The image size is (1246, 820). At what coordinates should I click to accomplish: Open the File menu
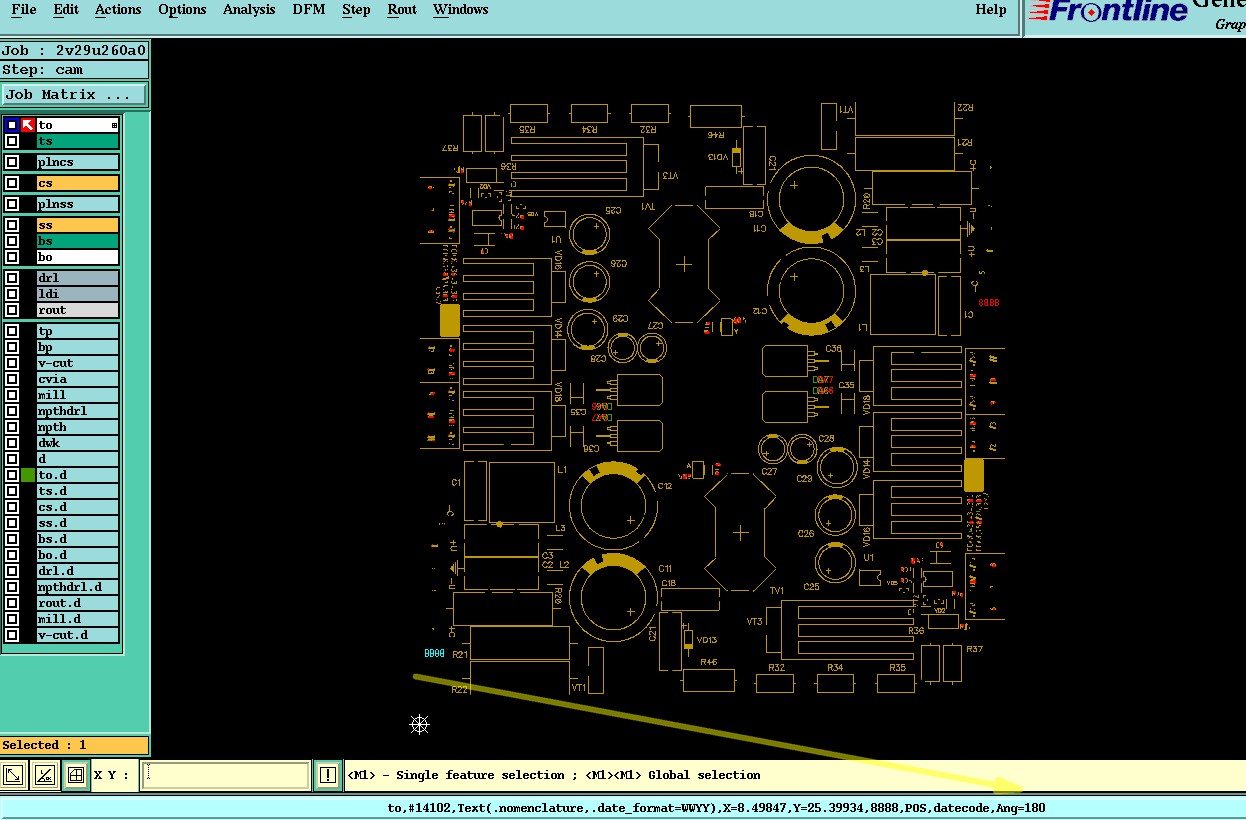pyautogui.click(x=23, y=10)
